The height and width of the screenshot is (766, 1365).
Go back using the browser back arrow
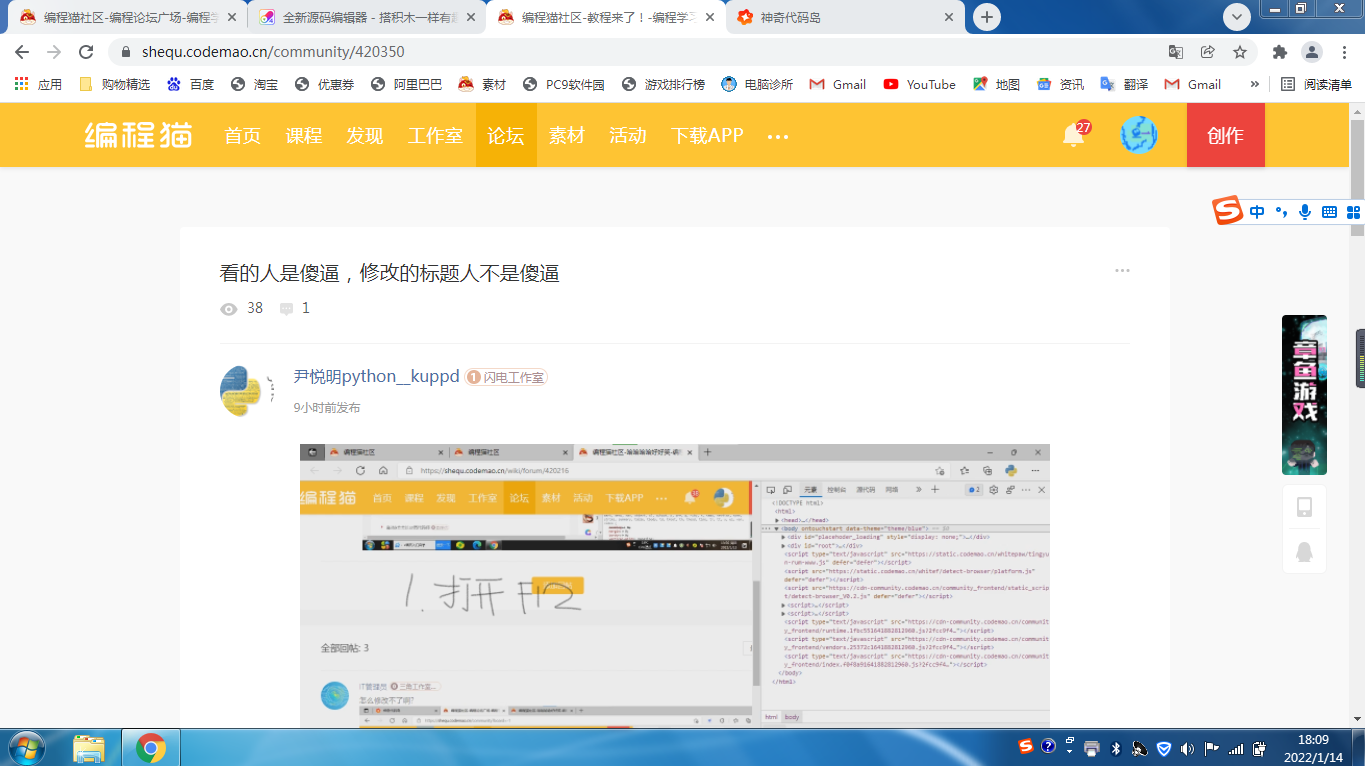click(x=22, y=52)
